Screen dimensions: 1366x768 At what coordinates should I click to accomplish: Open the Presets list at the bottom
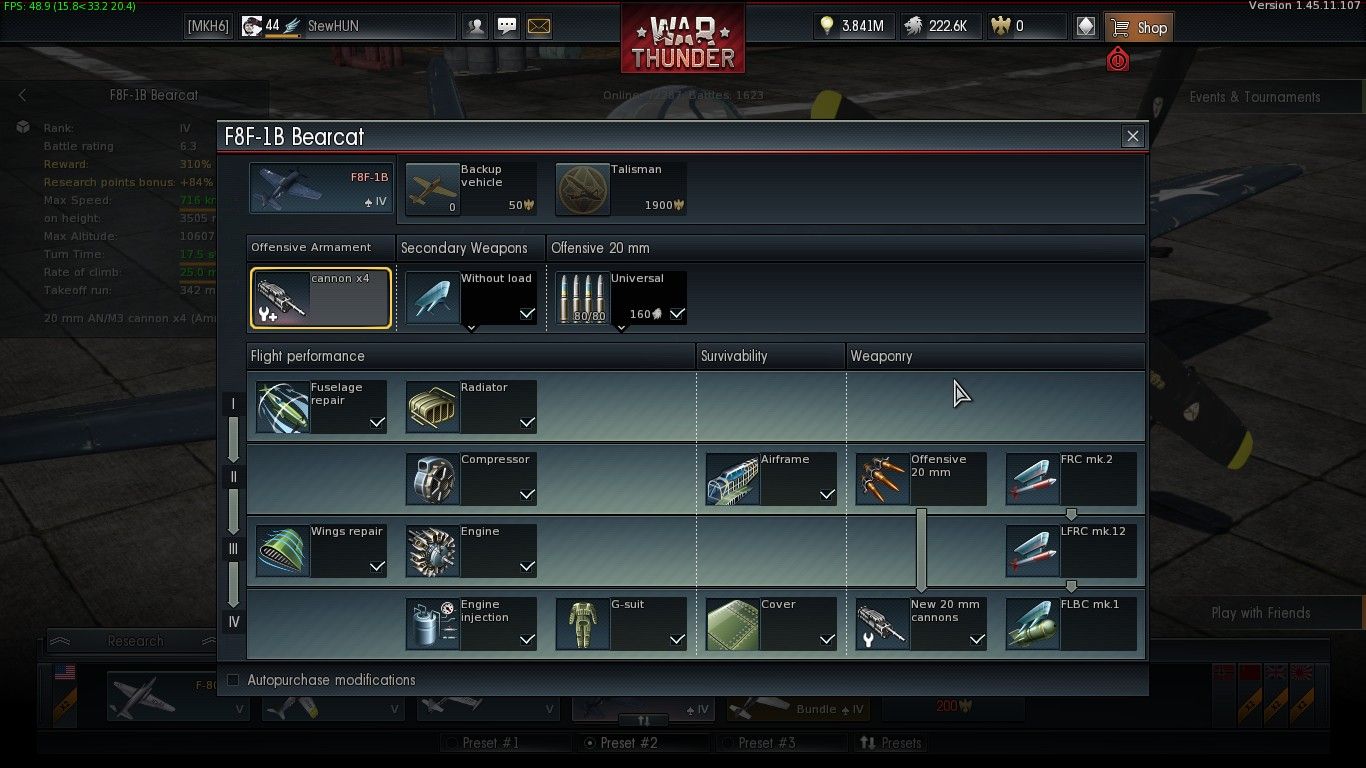tap(891, 743)
